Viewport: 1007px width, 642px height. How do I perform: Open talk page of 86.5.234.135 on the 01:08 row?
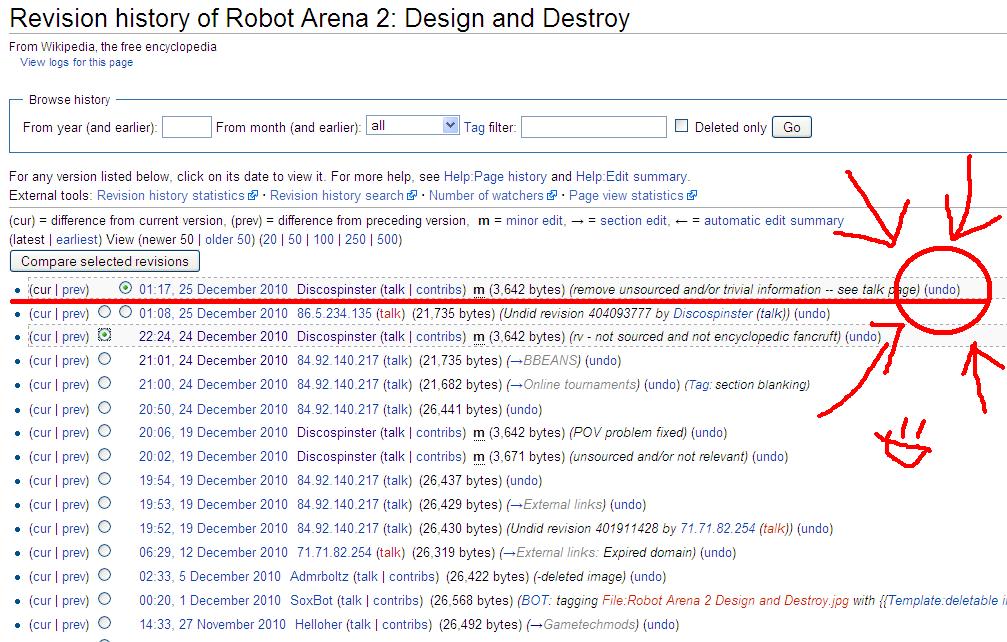point(391,313)
